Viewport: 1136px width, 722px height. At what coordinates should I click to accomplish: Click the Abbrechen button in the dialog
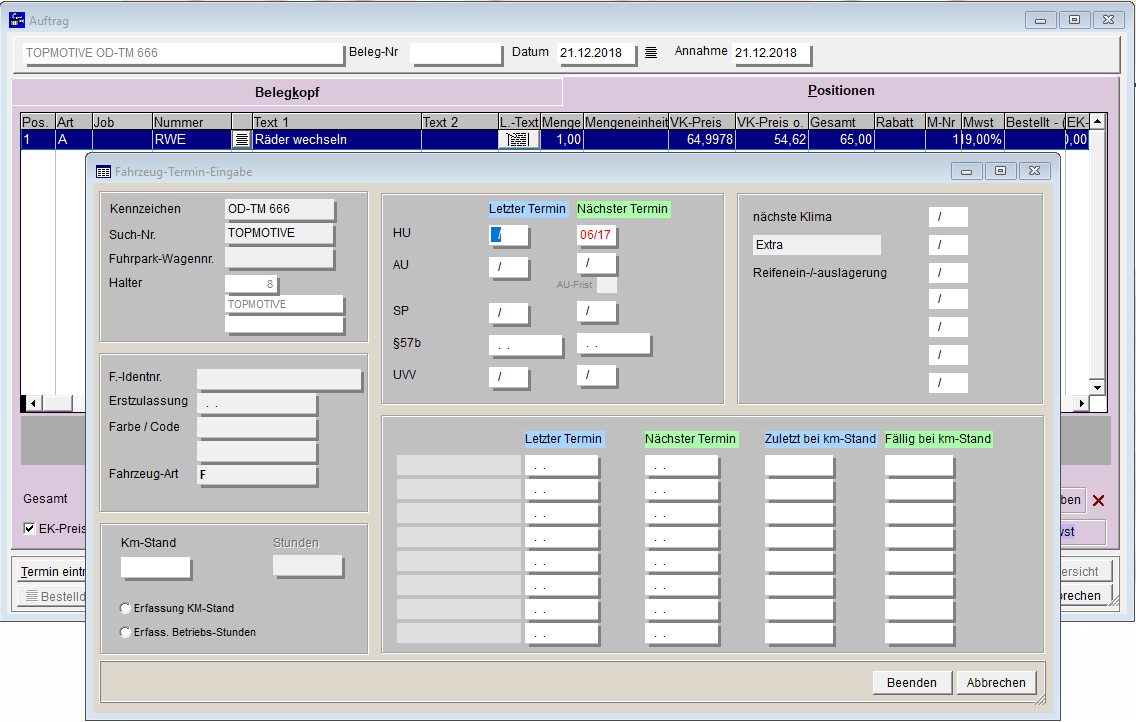[996, 682]
